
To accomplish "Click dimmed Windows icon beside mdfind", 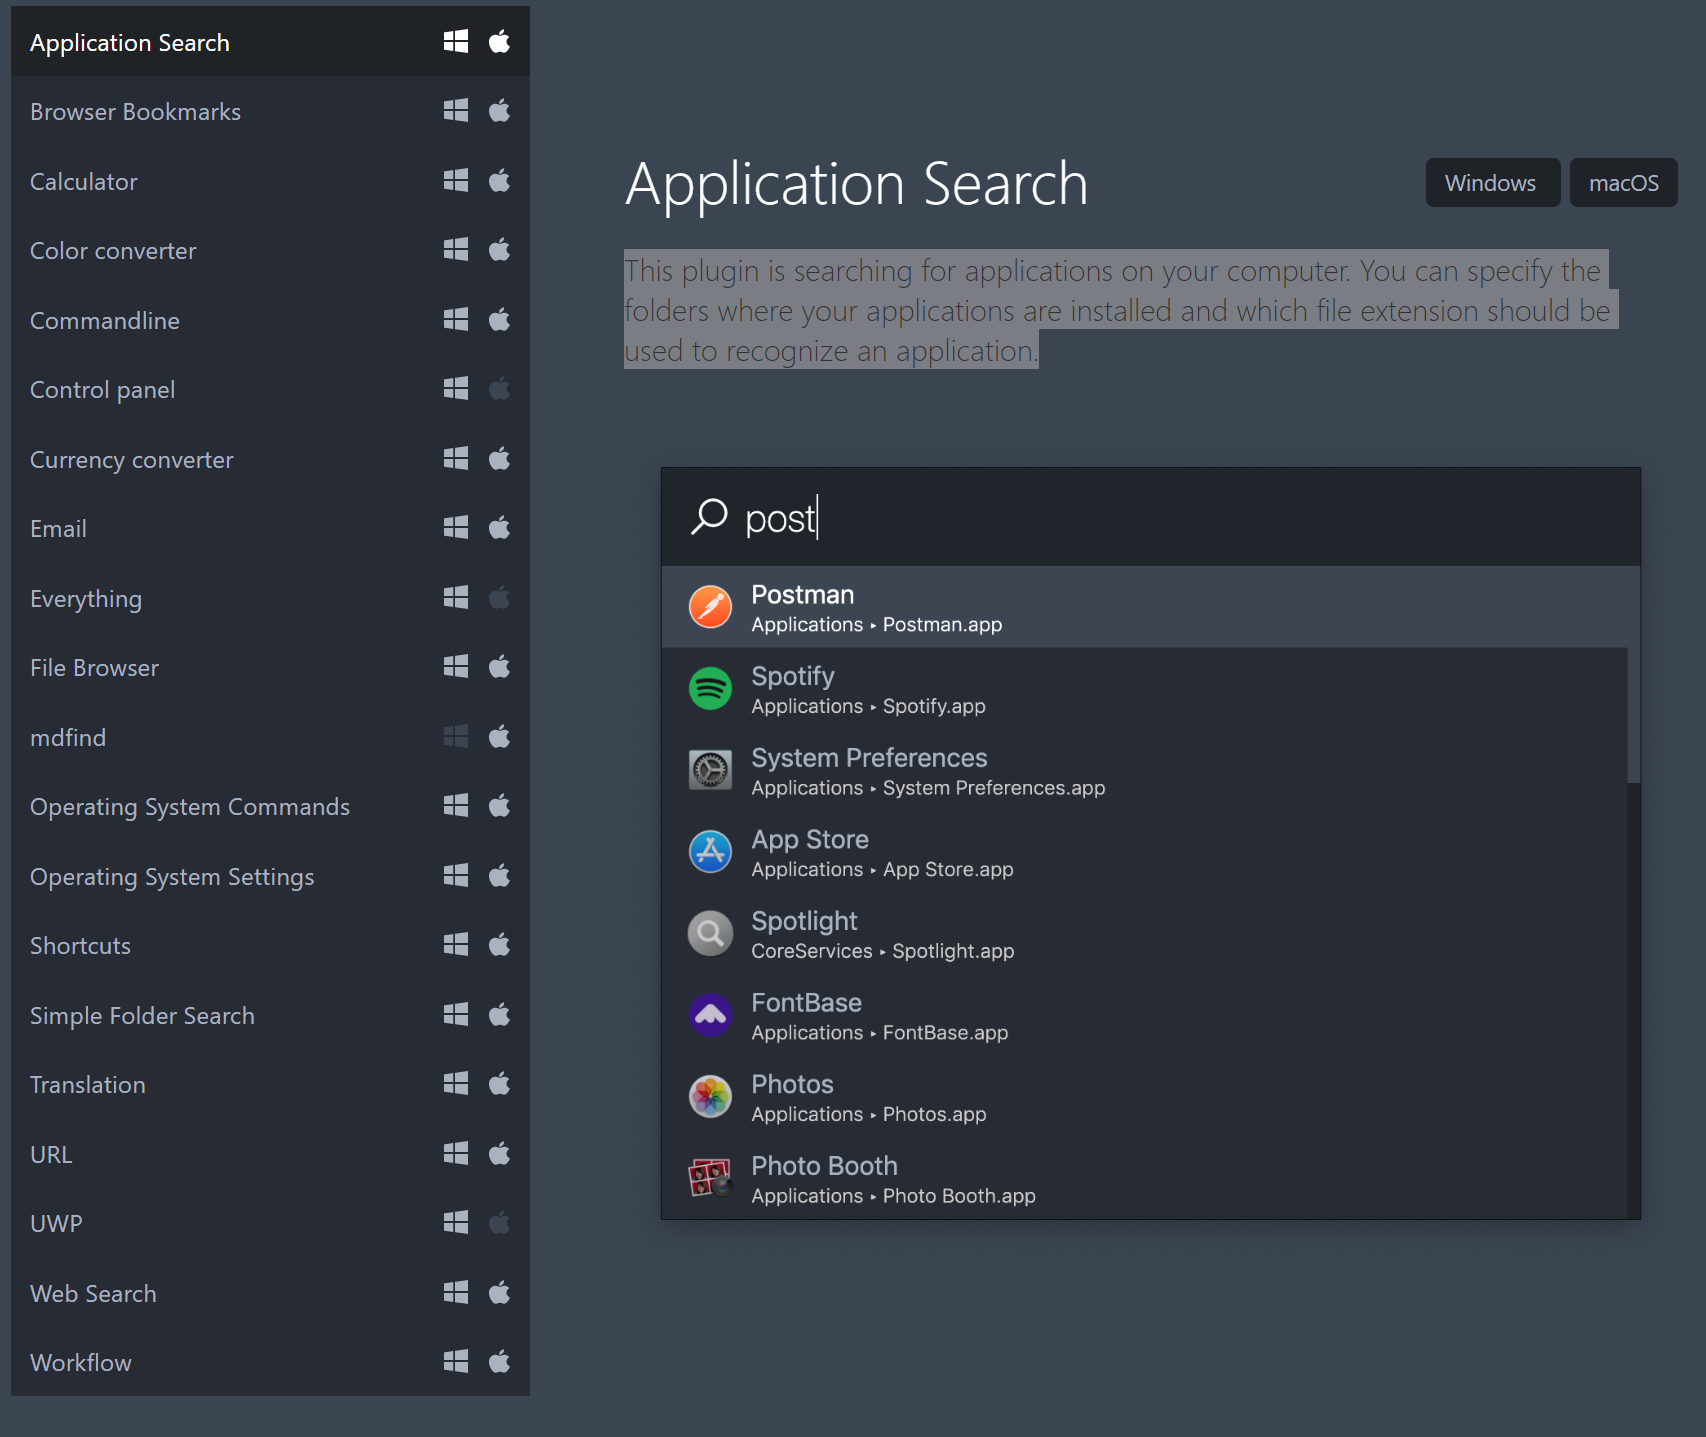I will pyautogui.click(x=456, y=736).
